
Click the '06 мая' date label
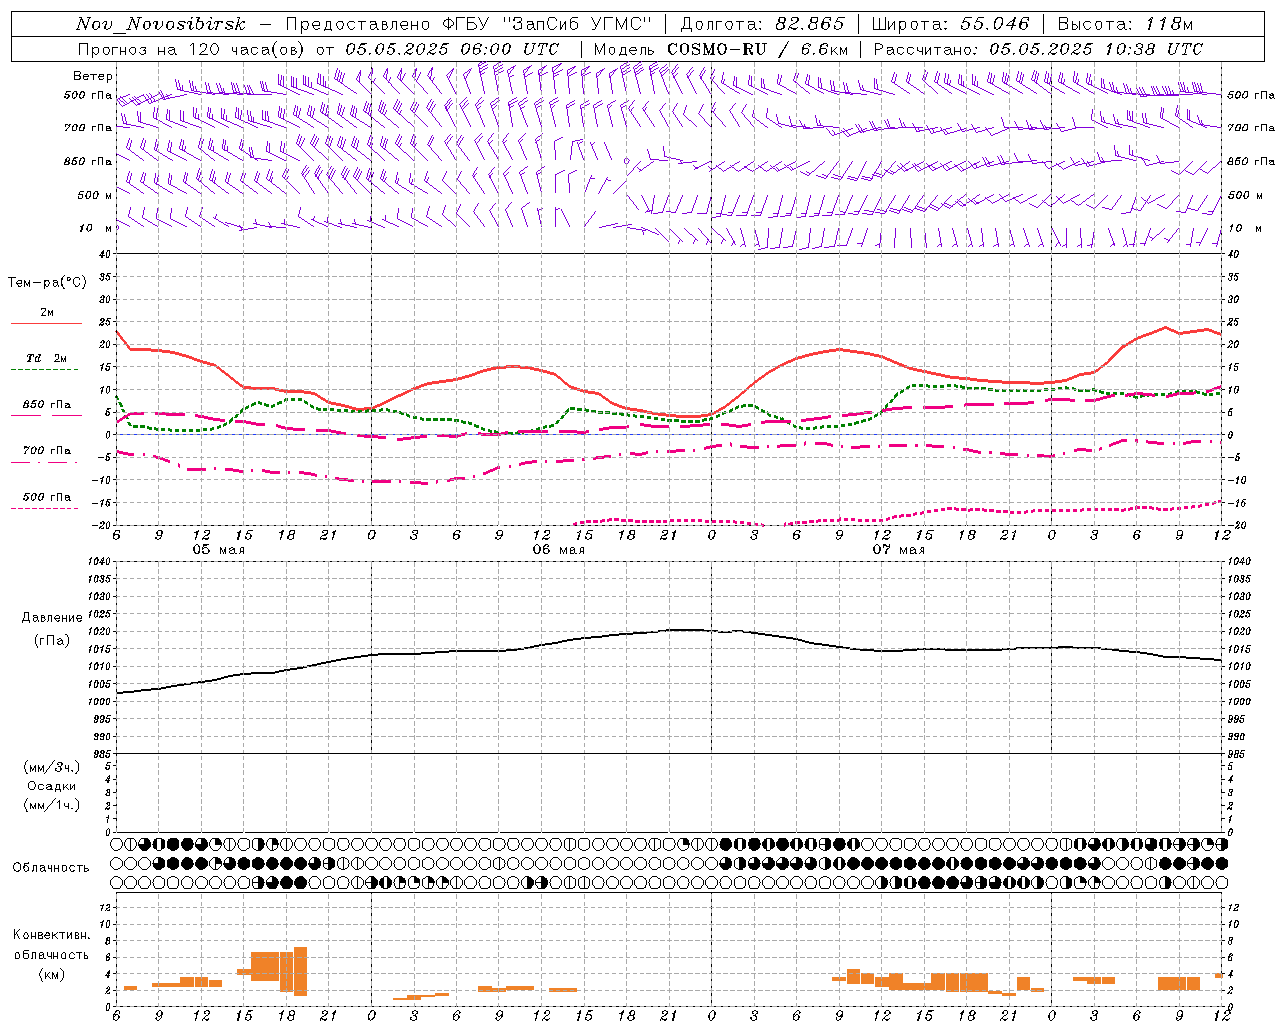pyautogui.click(x=559, y=550)
